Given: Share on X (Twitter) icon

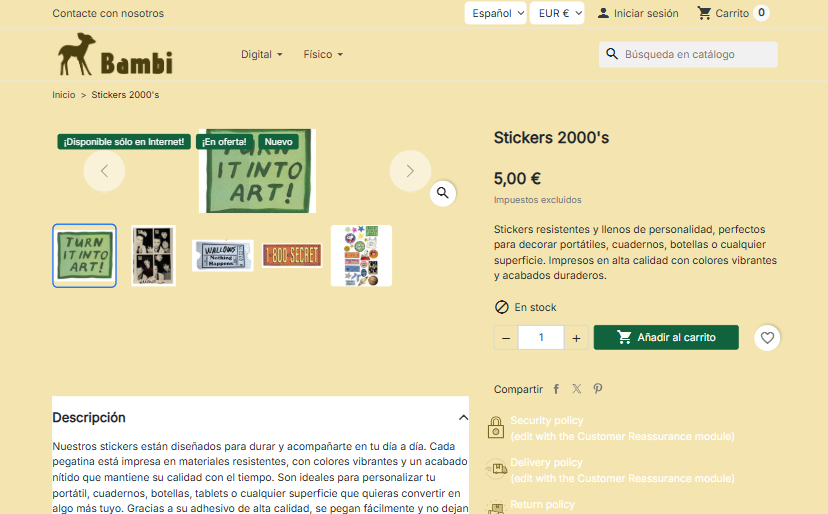Looking at the screenshot, I should (x=577, y=389).
